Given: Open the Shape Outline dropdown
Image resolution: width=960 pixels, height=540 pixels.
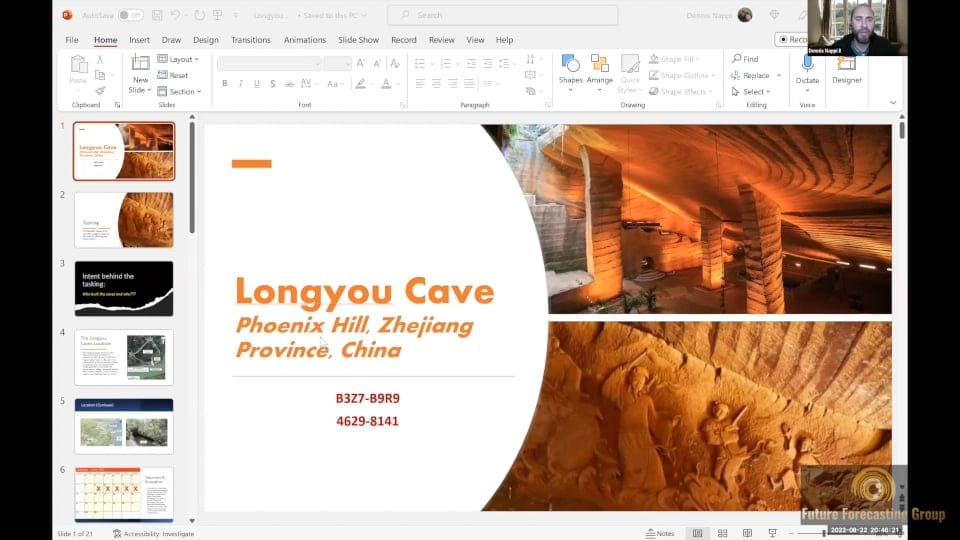Looking at the screenshot, I should 682,75.
